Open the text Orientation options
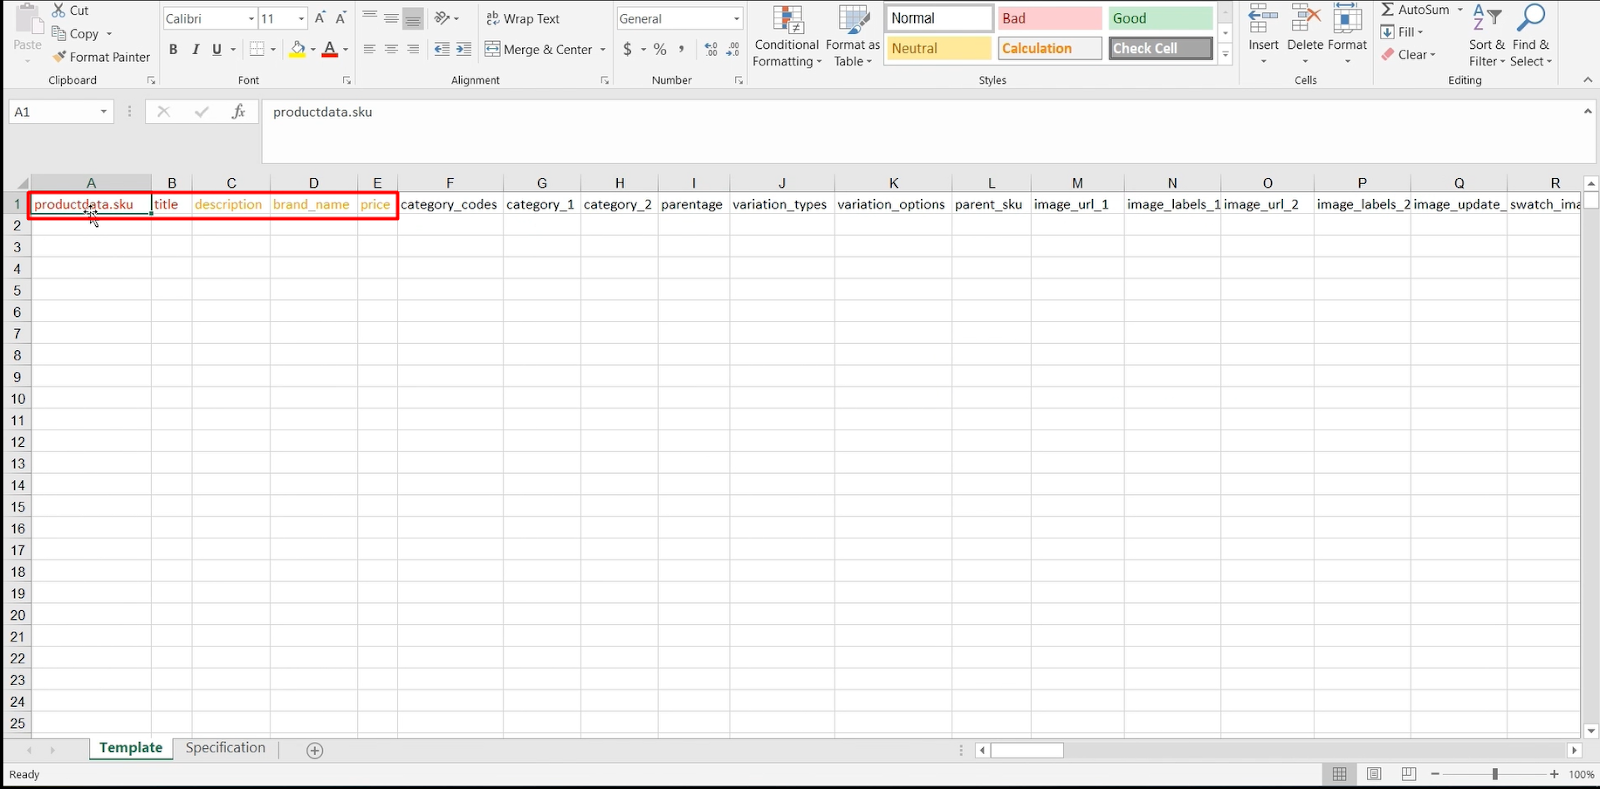This screenshot has width=1600, height=789. tap(442, 18)
